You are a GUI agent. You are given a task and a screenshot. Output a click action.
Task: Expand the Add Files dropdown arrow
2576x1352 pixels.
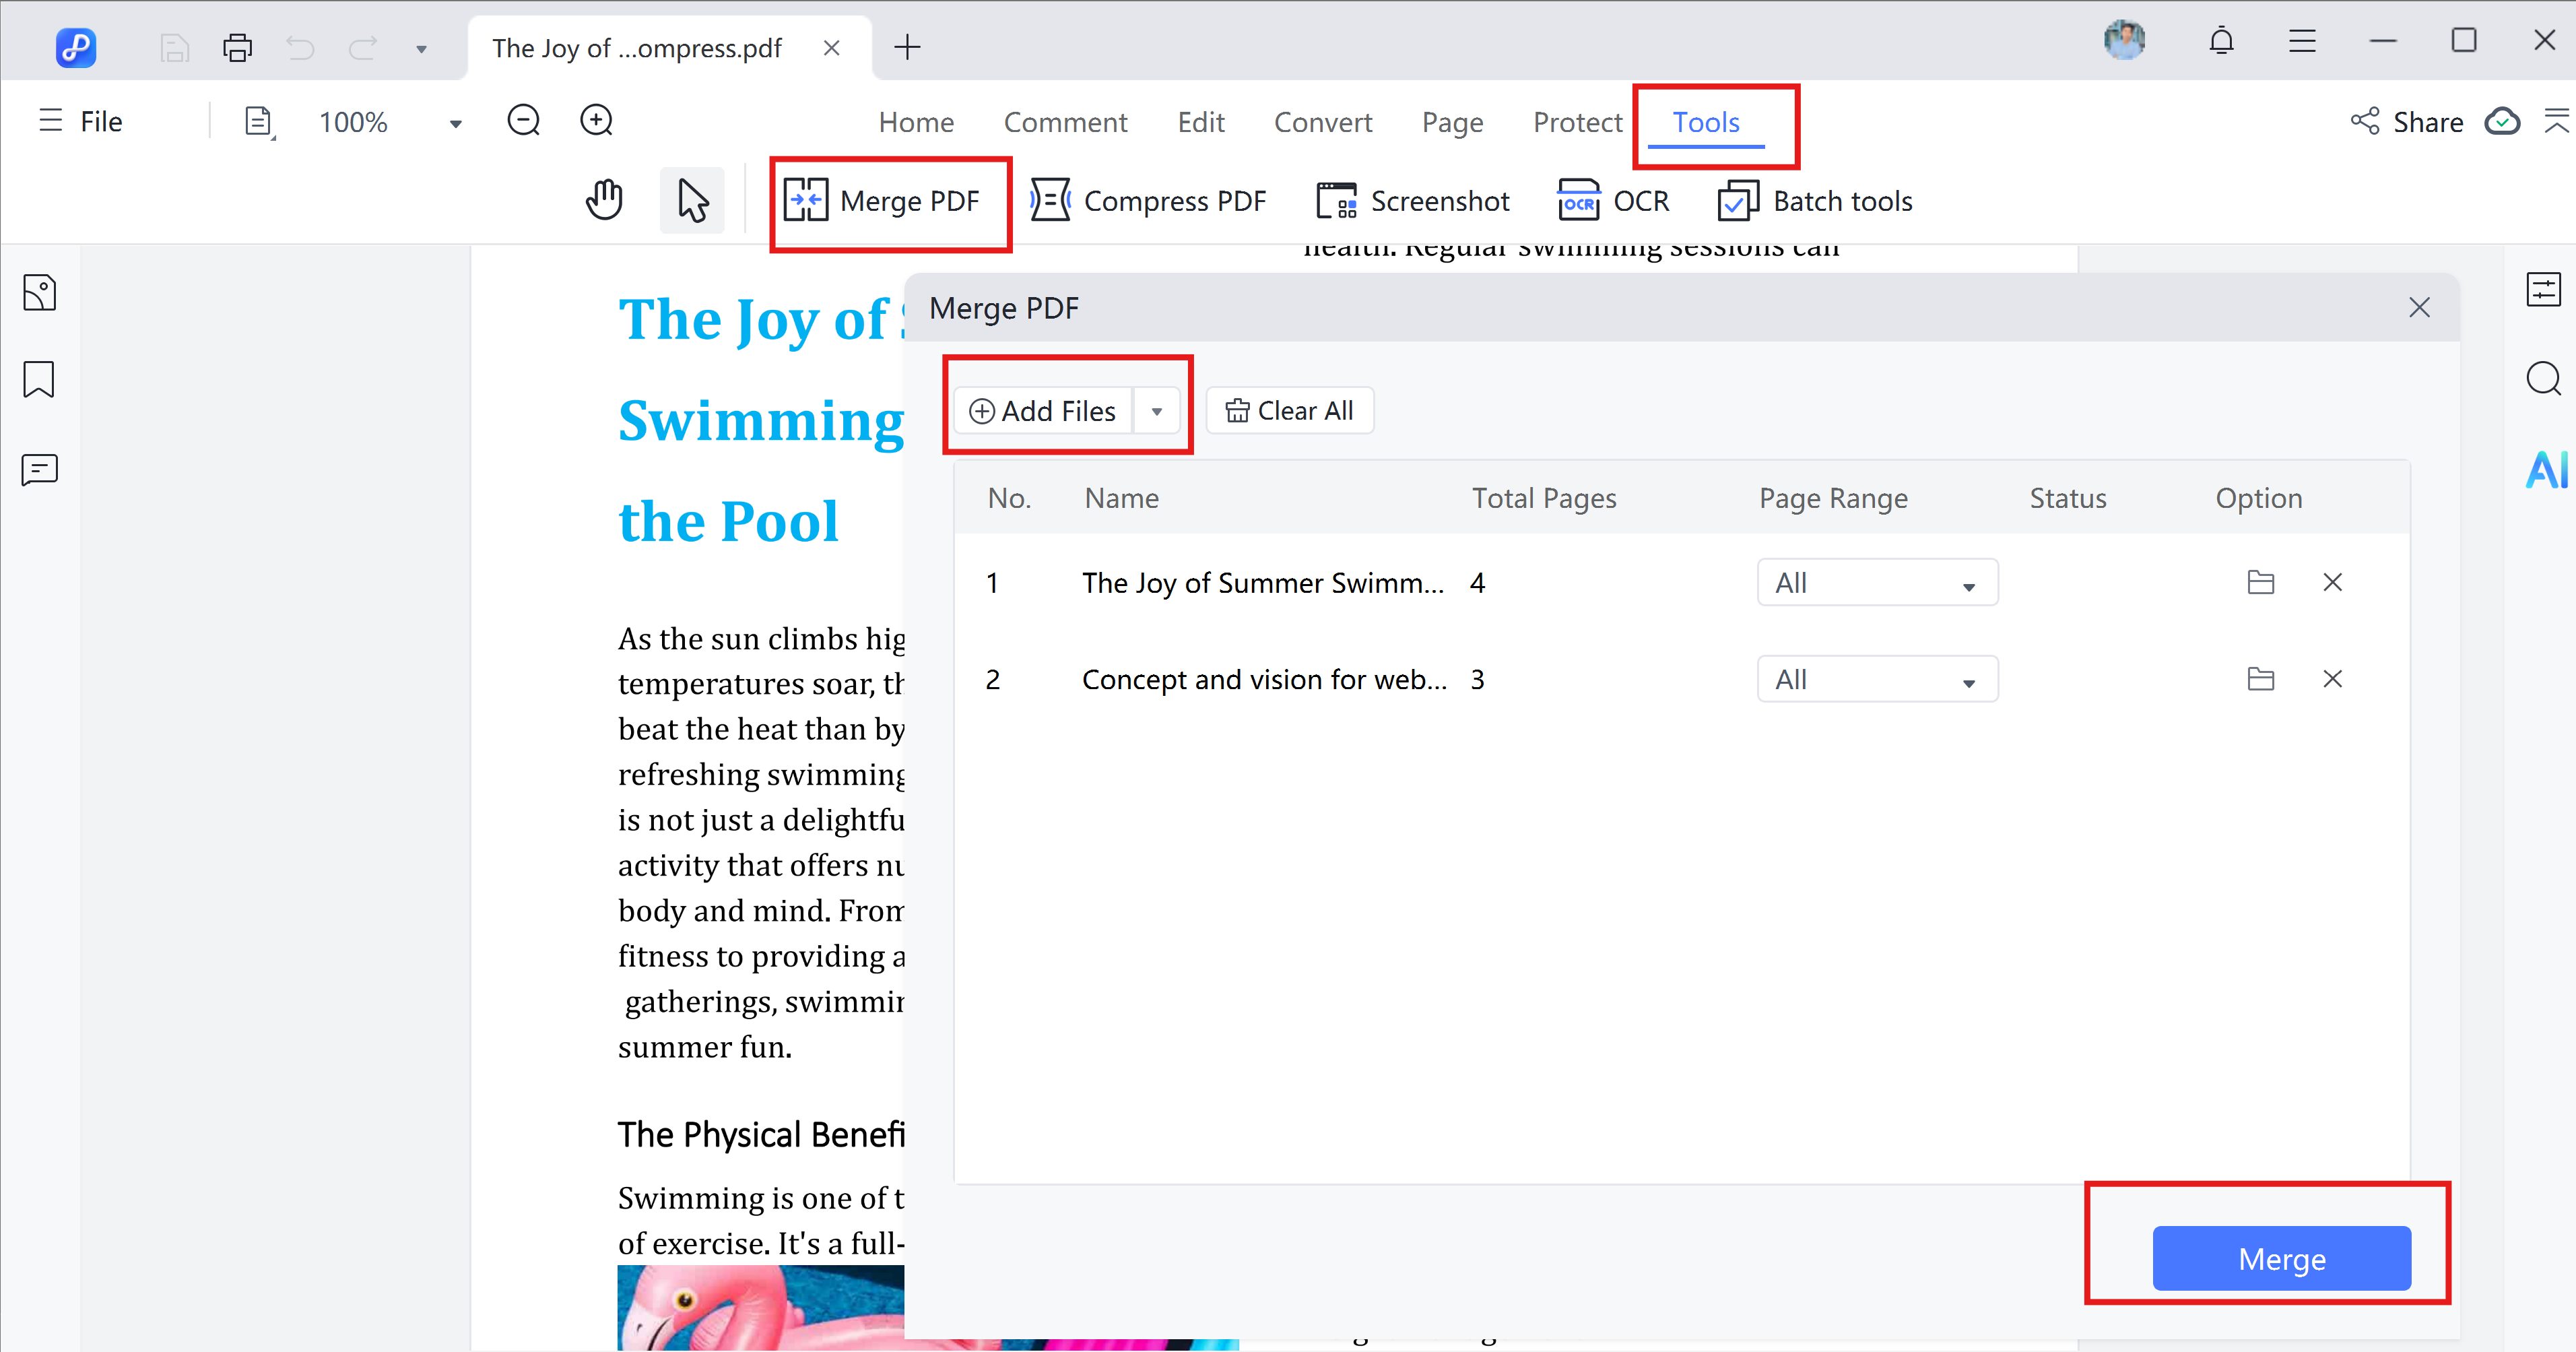coord(1156,411)
